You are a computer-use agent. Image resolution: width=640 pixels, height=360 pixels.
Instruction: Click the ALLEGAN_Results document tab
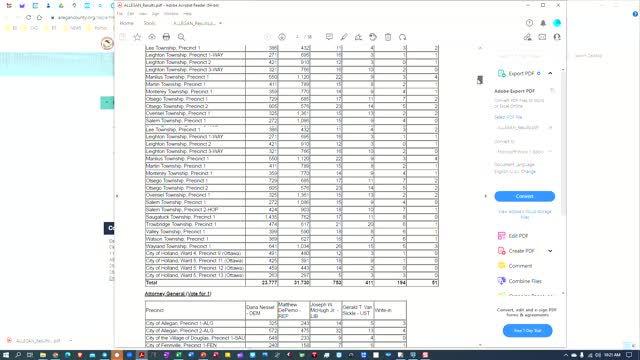(x=195, y=23)
